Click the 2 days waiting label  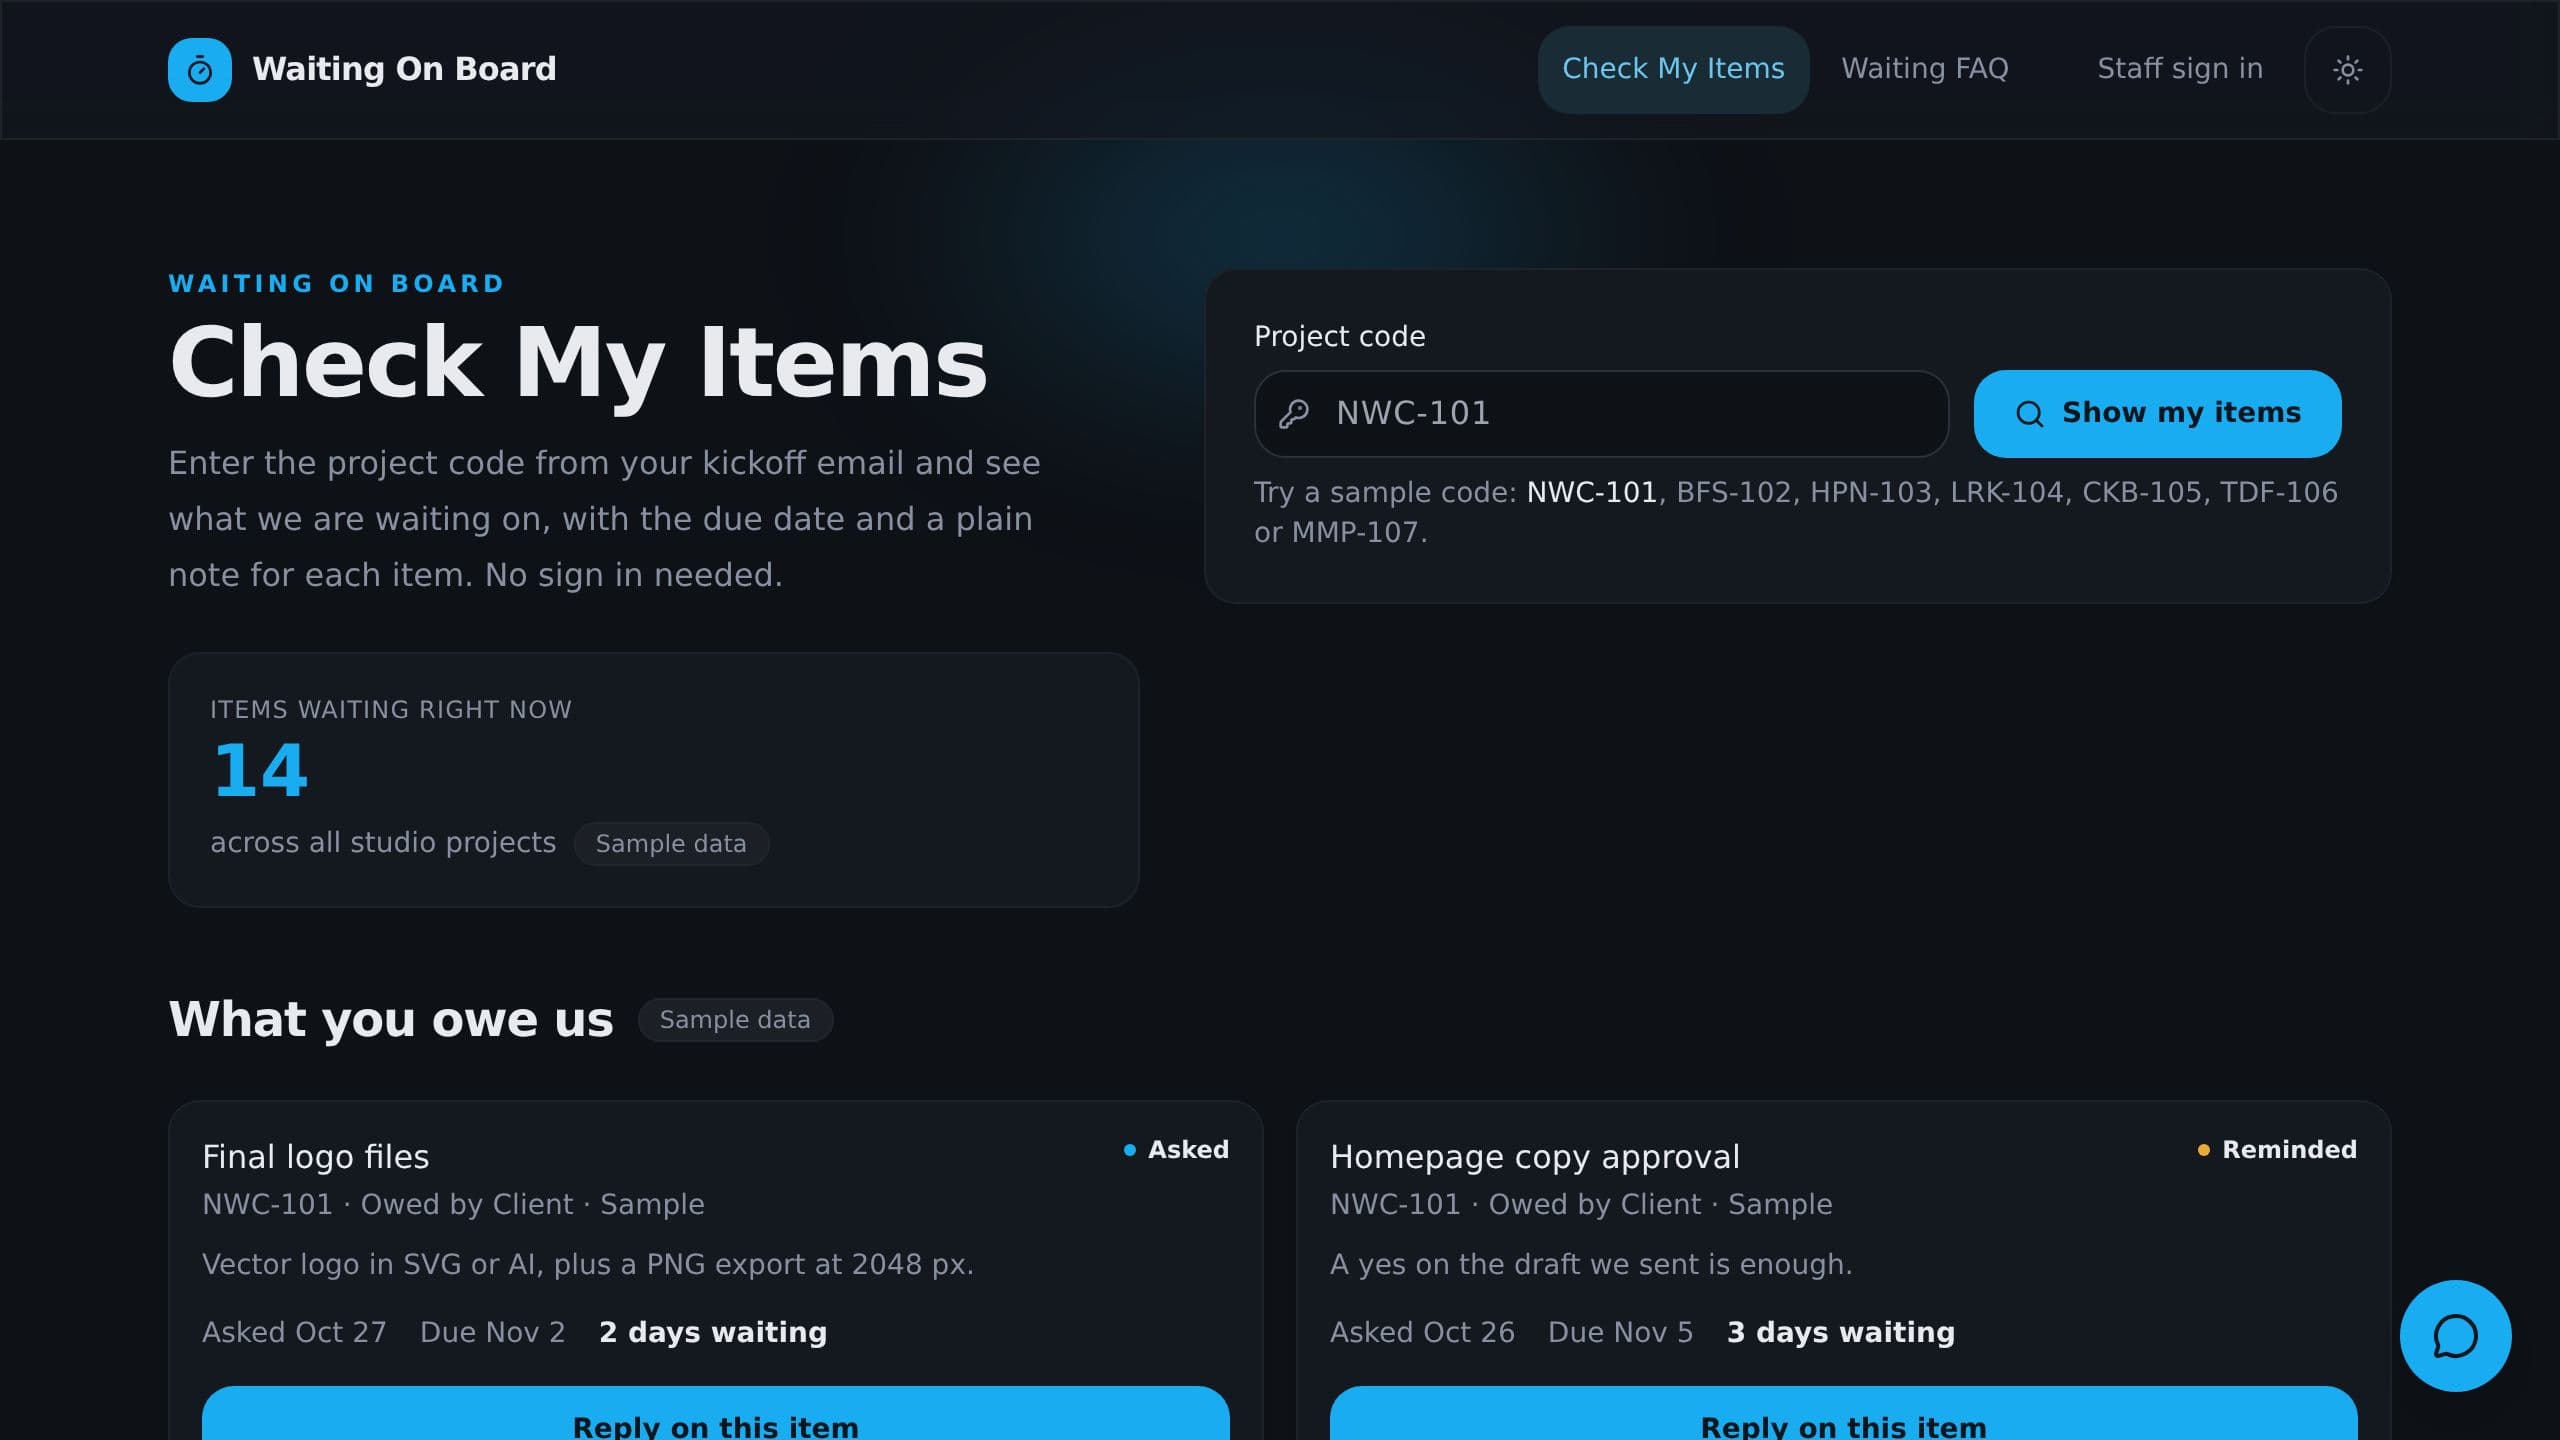pyautogui.click(x=713, y=1332)
